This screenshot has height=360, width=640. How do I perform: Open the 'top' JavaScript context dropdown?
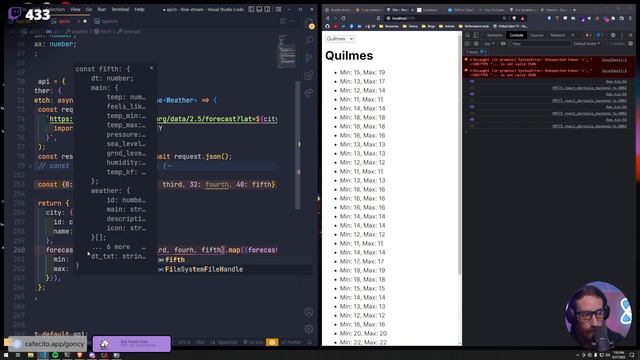pyautogui.click(x=489, y=43)
